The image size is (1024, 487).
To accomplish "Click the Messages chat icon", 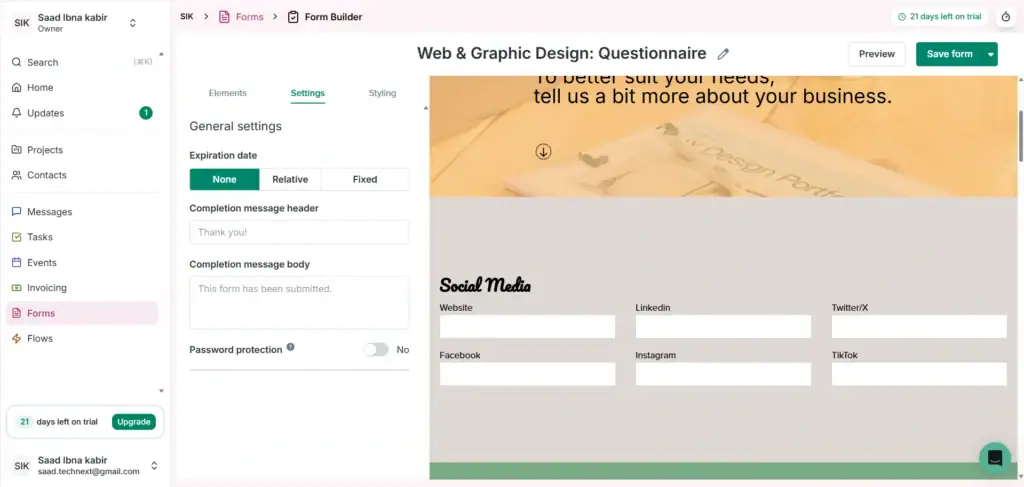I will pyautogui.click(x=16, y=212).
